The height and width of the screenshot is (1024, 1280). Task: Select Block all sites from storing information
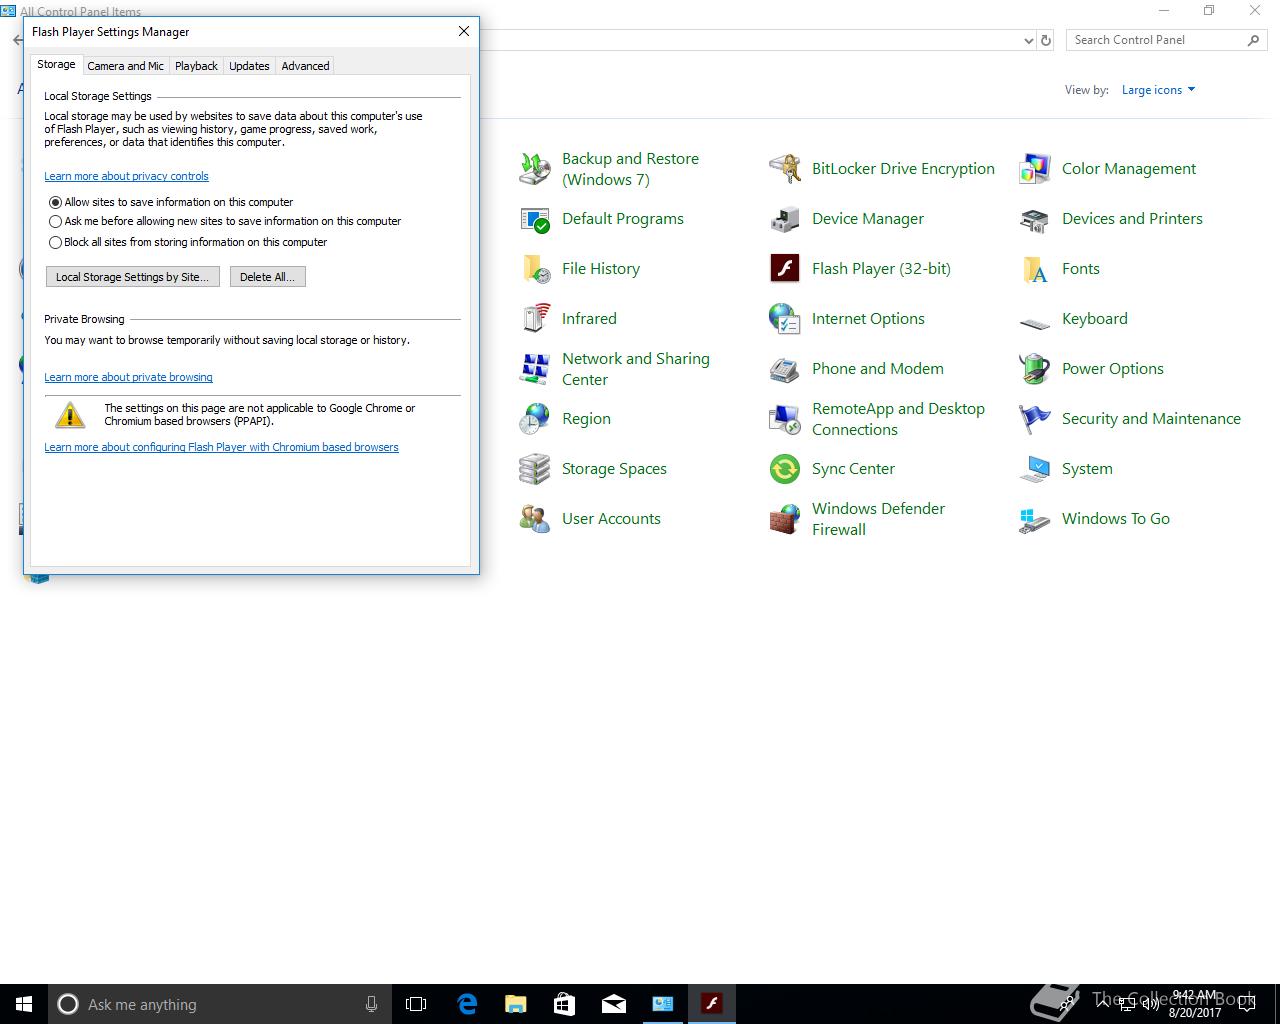tap(56, 242)
